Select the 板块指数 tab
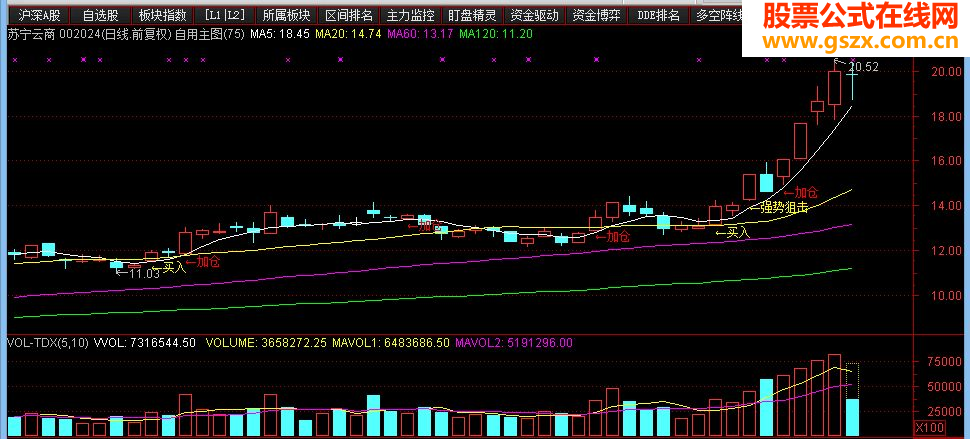This screenshot has width=970, height=439. (x=162, y=15)
